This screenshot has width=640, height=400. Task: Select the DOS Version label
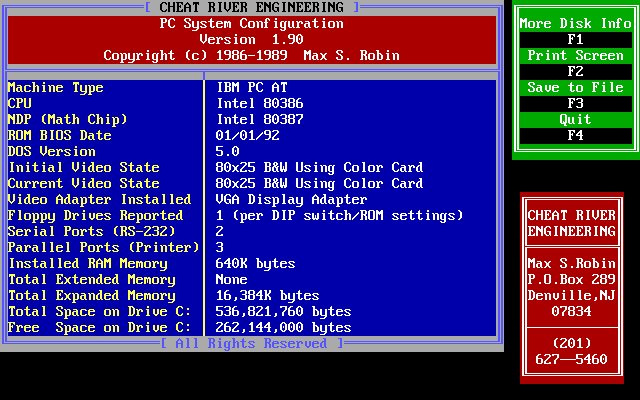click(51, 151)
